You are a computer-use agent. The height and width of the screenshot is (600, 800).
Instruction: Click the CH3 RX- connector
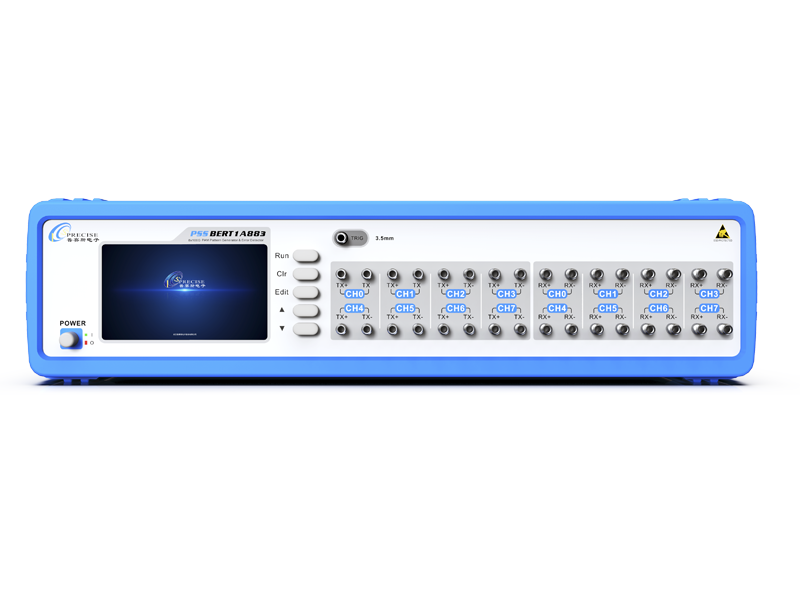pos(724,274)
